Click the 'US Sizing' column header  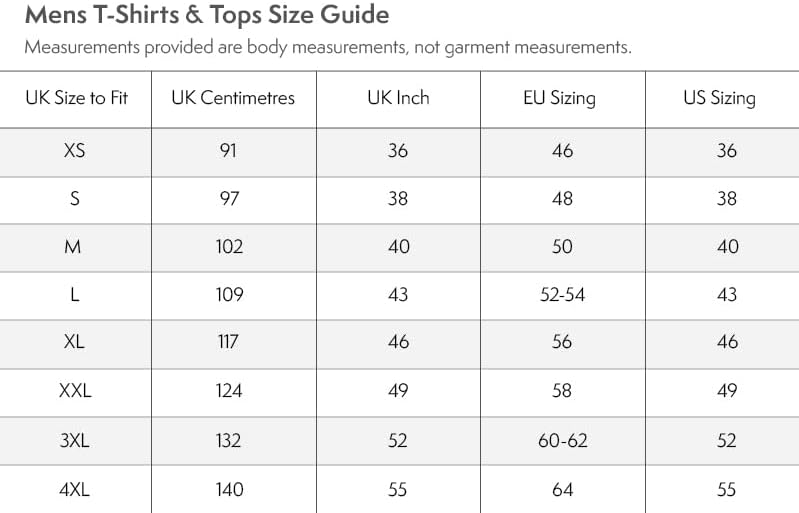[x=719, y=98]
